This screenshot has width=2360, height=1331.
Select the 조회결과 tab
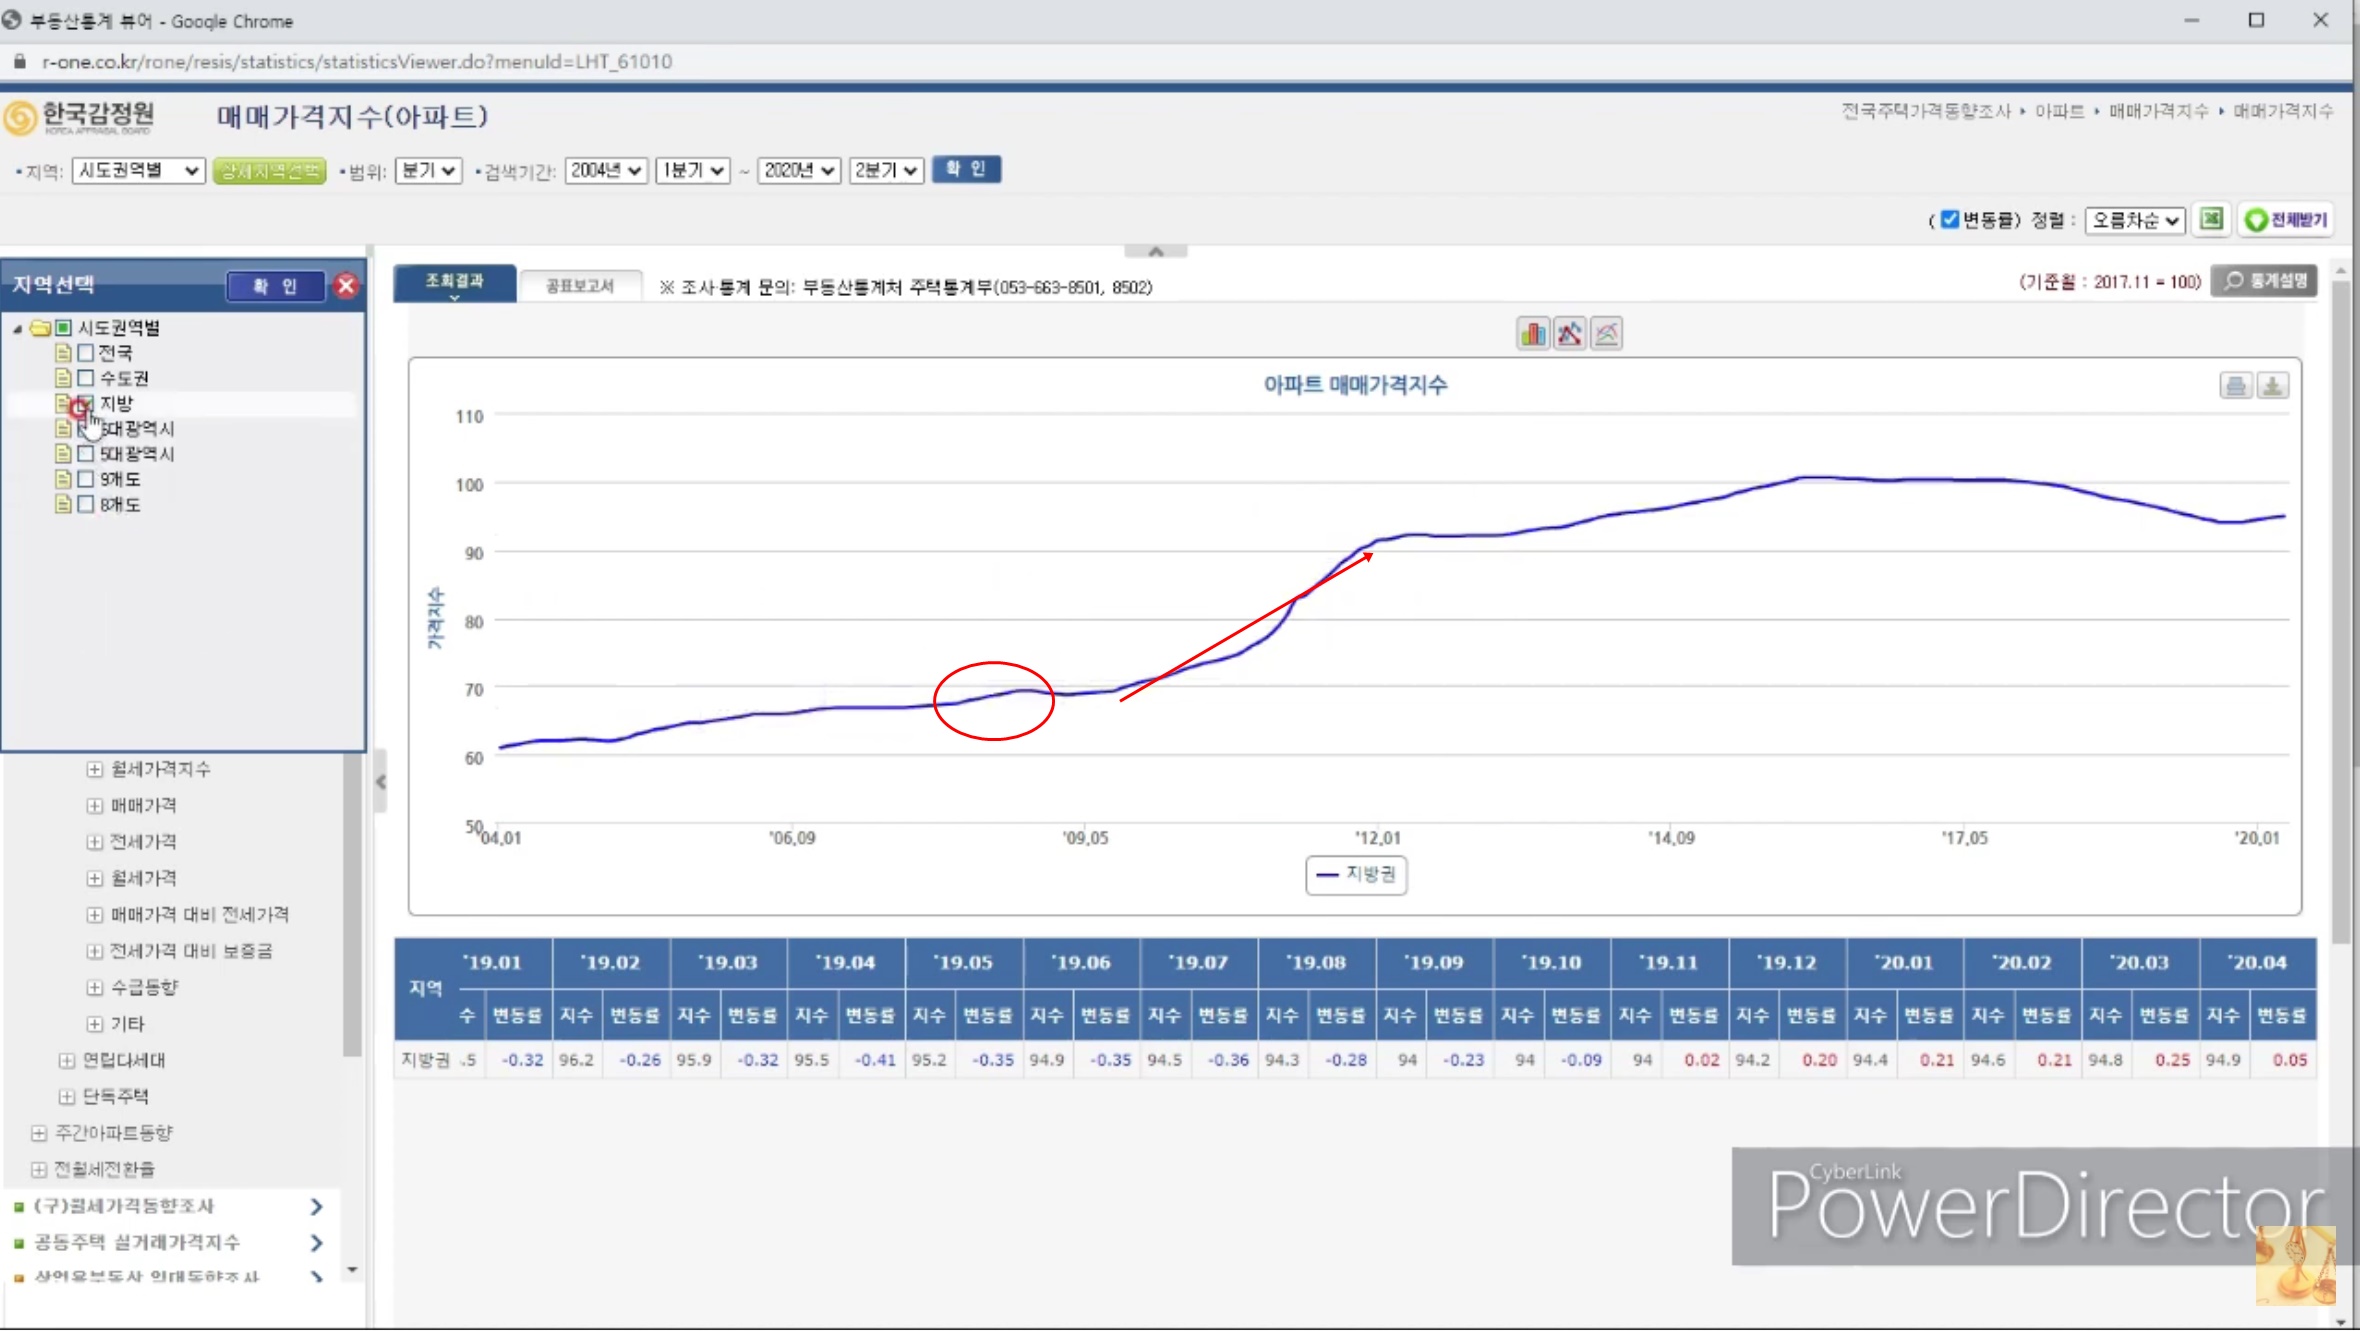click(x=455, y=282)
